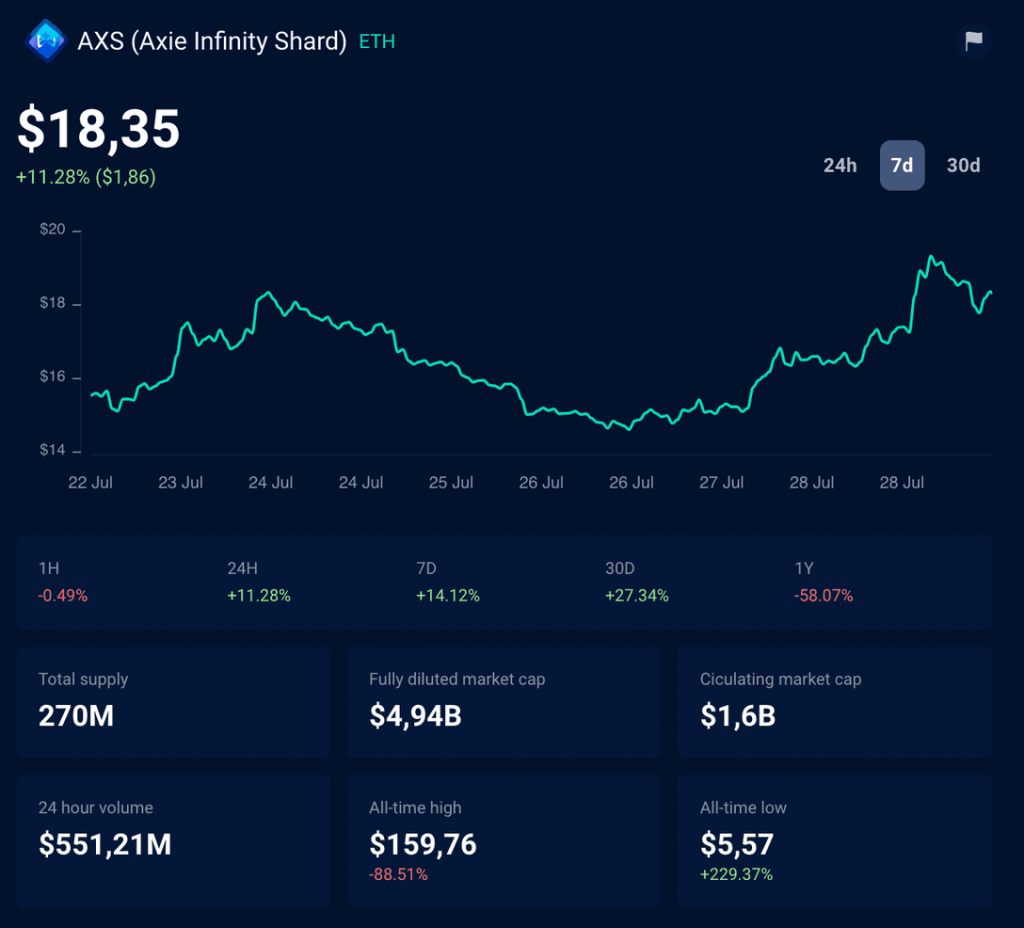Click the AXS token logo icon
Viewport: 1024px width, 928px height.
[45, 42]
